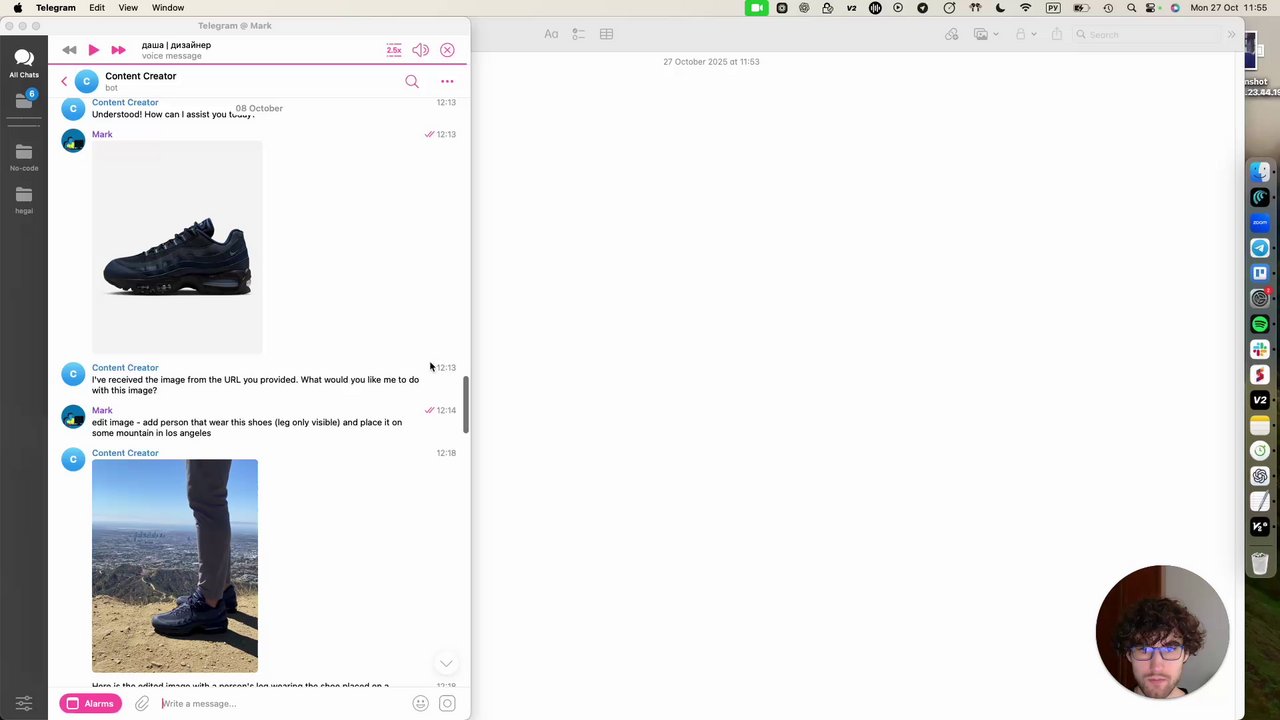Toggle Do Not Disturb moon icon
Image resolution: width=1280 pixels, height=720 pixels.
1000,8
